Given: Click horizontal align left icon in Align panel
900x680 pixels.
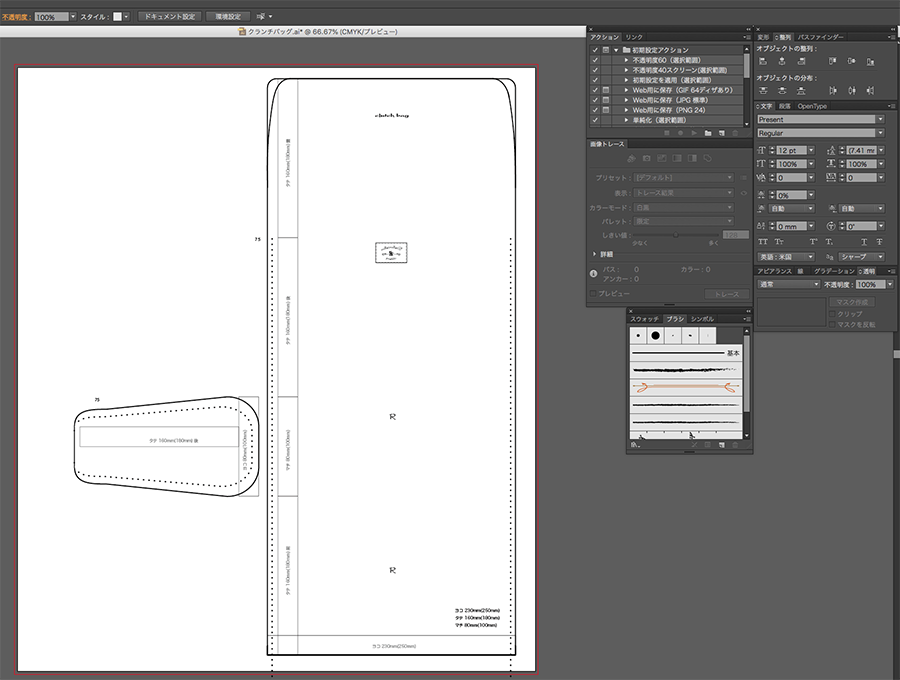Looking at the screenshot, I should click(x=764, y=61).
